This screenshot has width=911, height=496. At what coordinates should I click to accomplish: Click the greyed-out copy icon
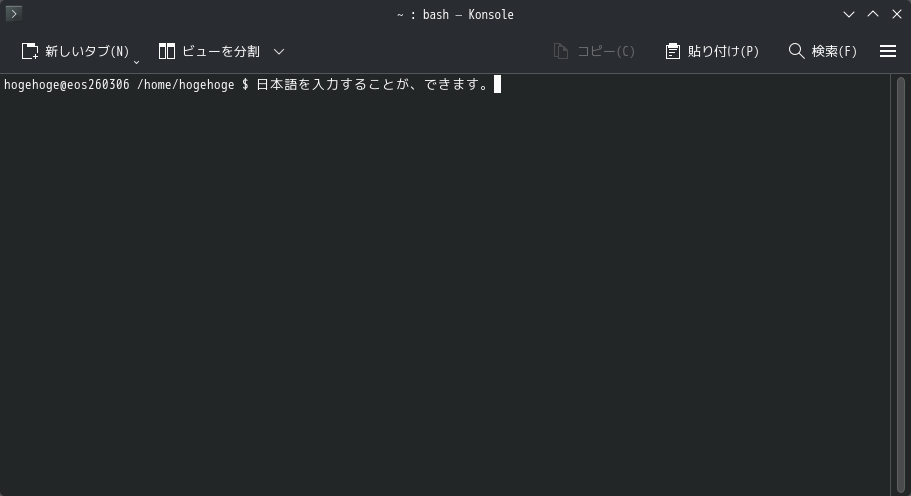(x=561, y=51)
